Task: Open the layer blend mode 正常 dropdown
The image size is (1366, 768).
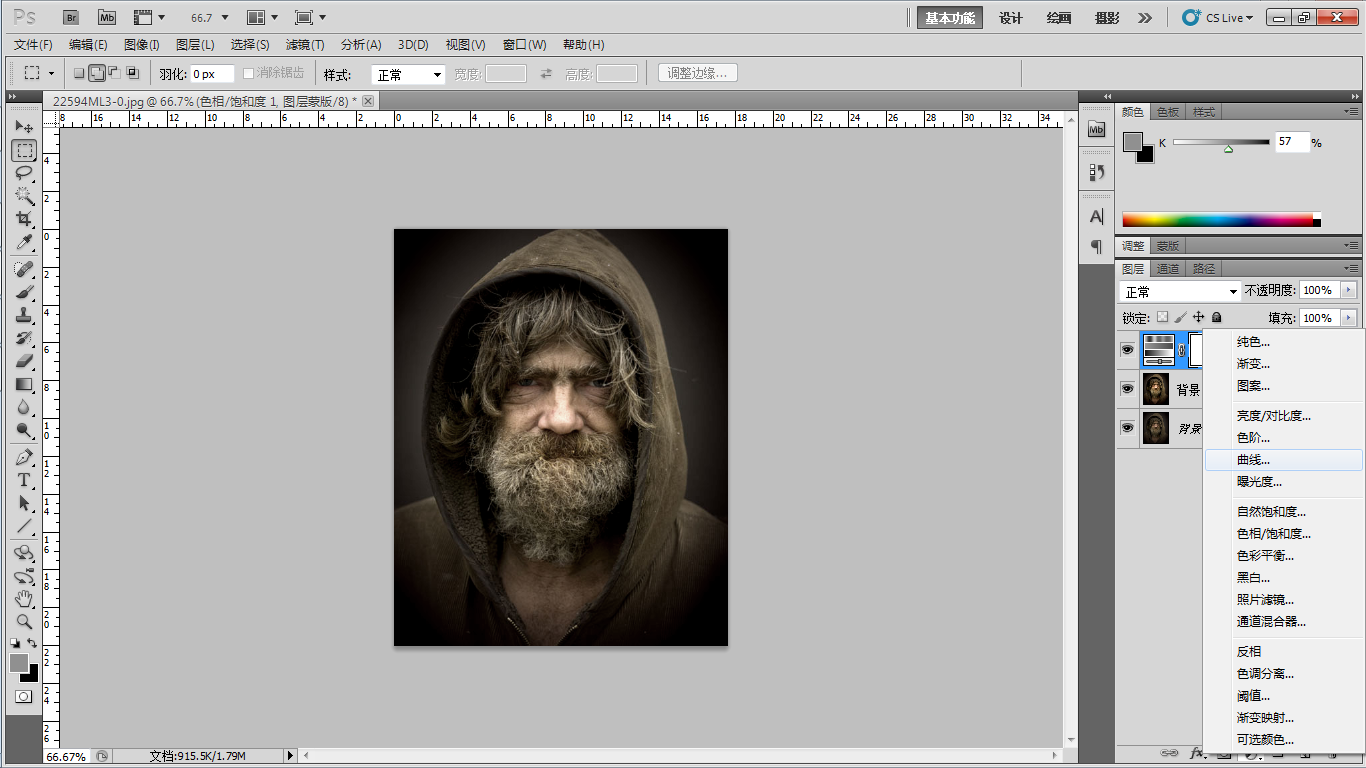Action: click(x=1180, y=291)
